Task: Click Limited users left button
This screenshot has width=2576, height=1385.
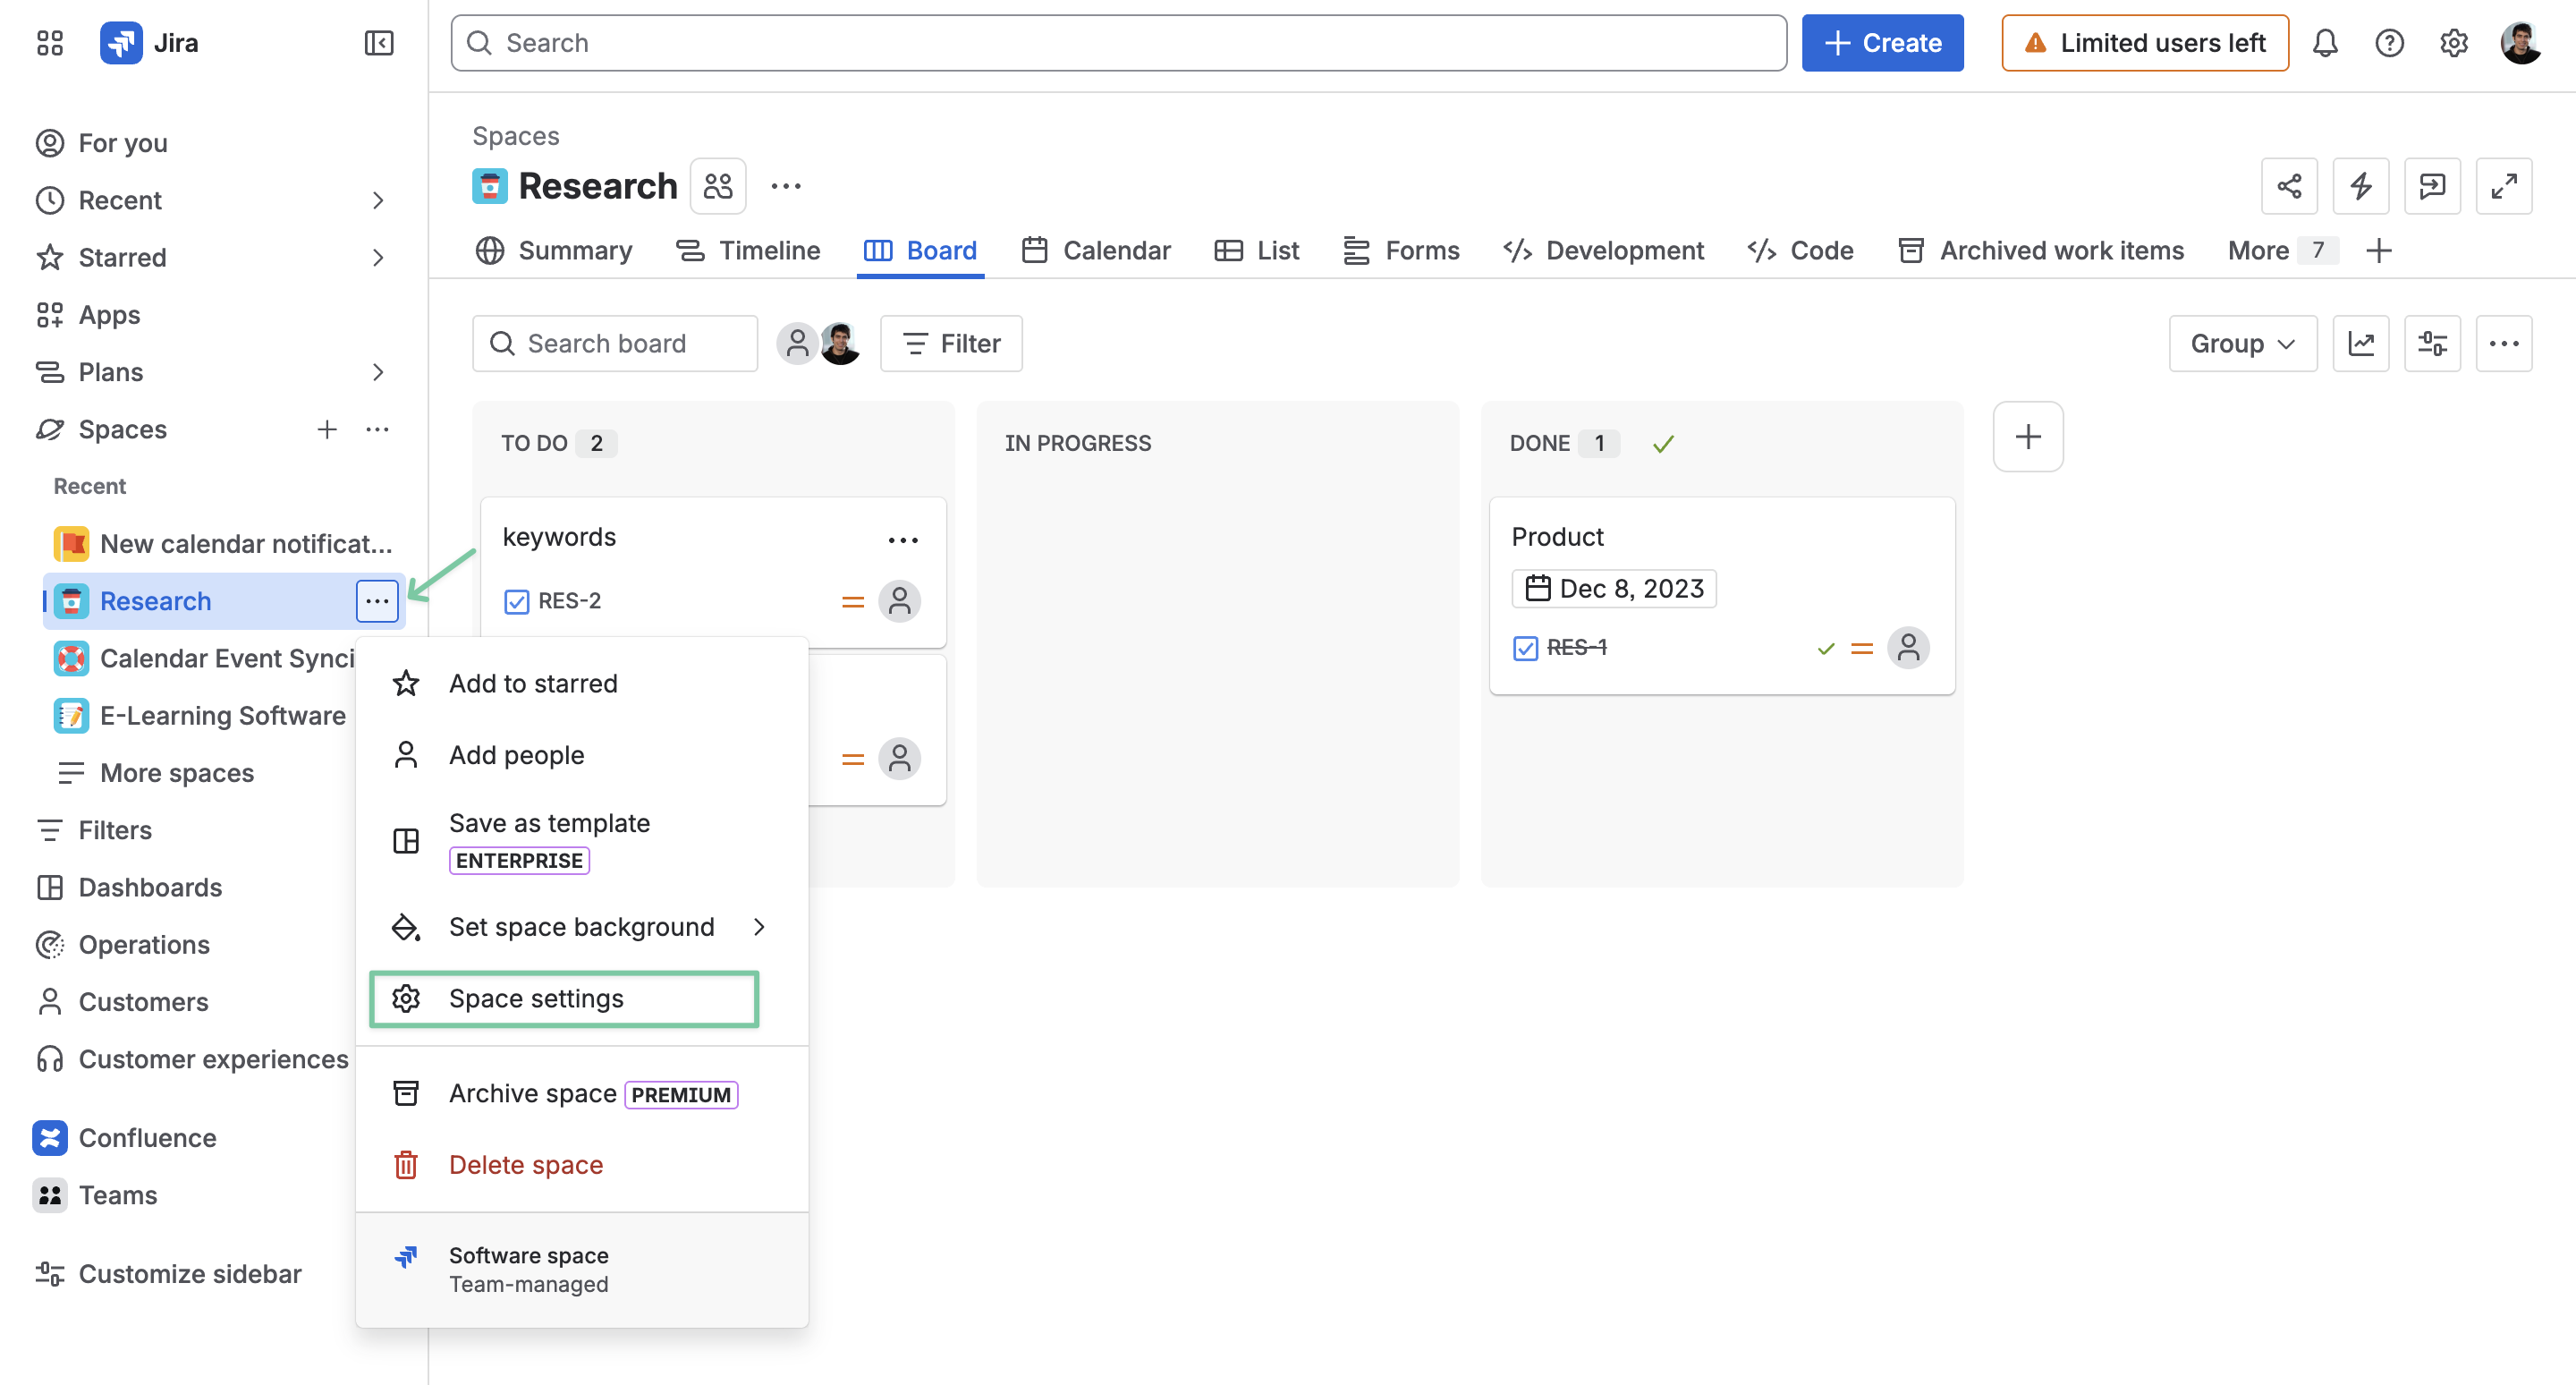Action: click(2145, 43)
